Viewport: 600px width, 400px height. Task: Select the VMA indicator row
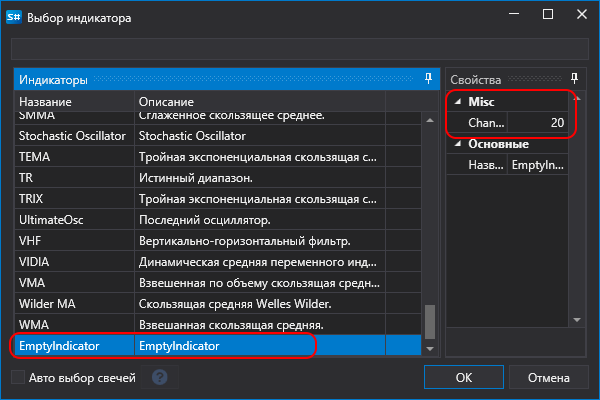point(218,283)
